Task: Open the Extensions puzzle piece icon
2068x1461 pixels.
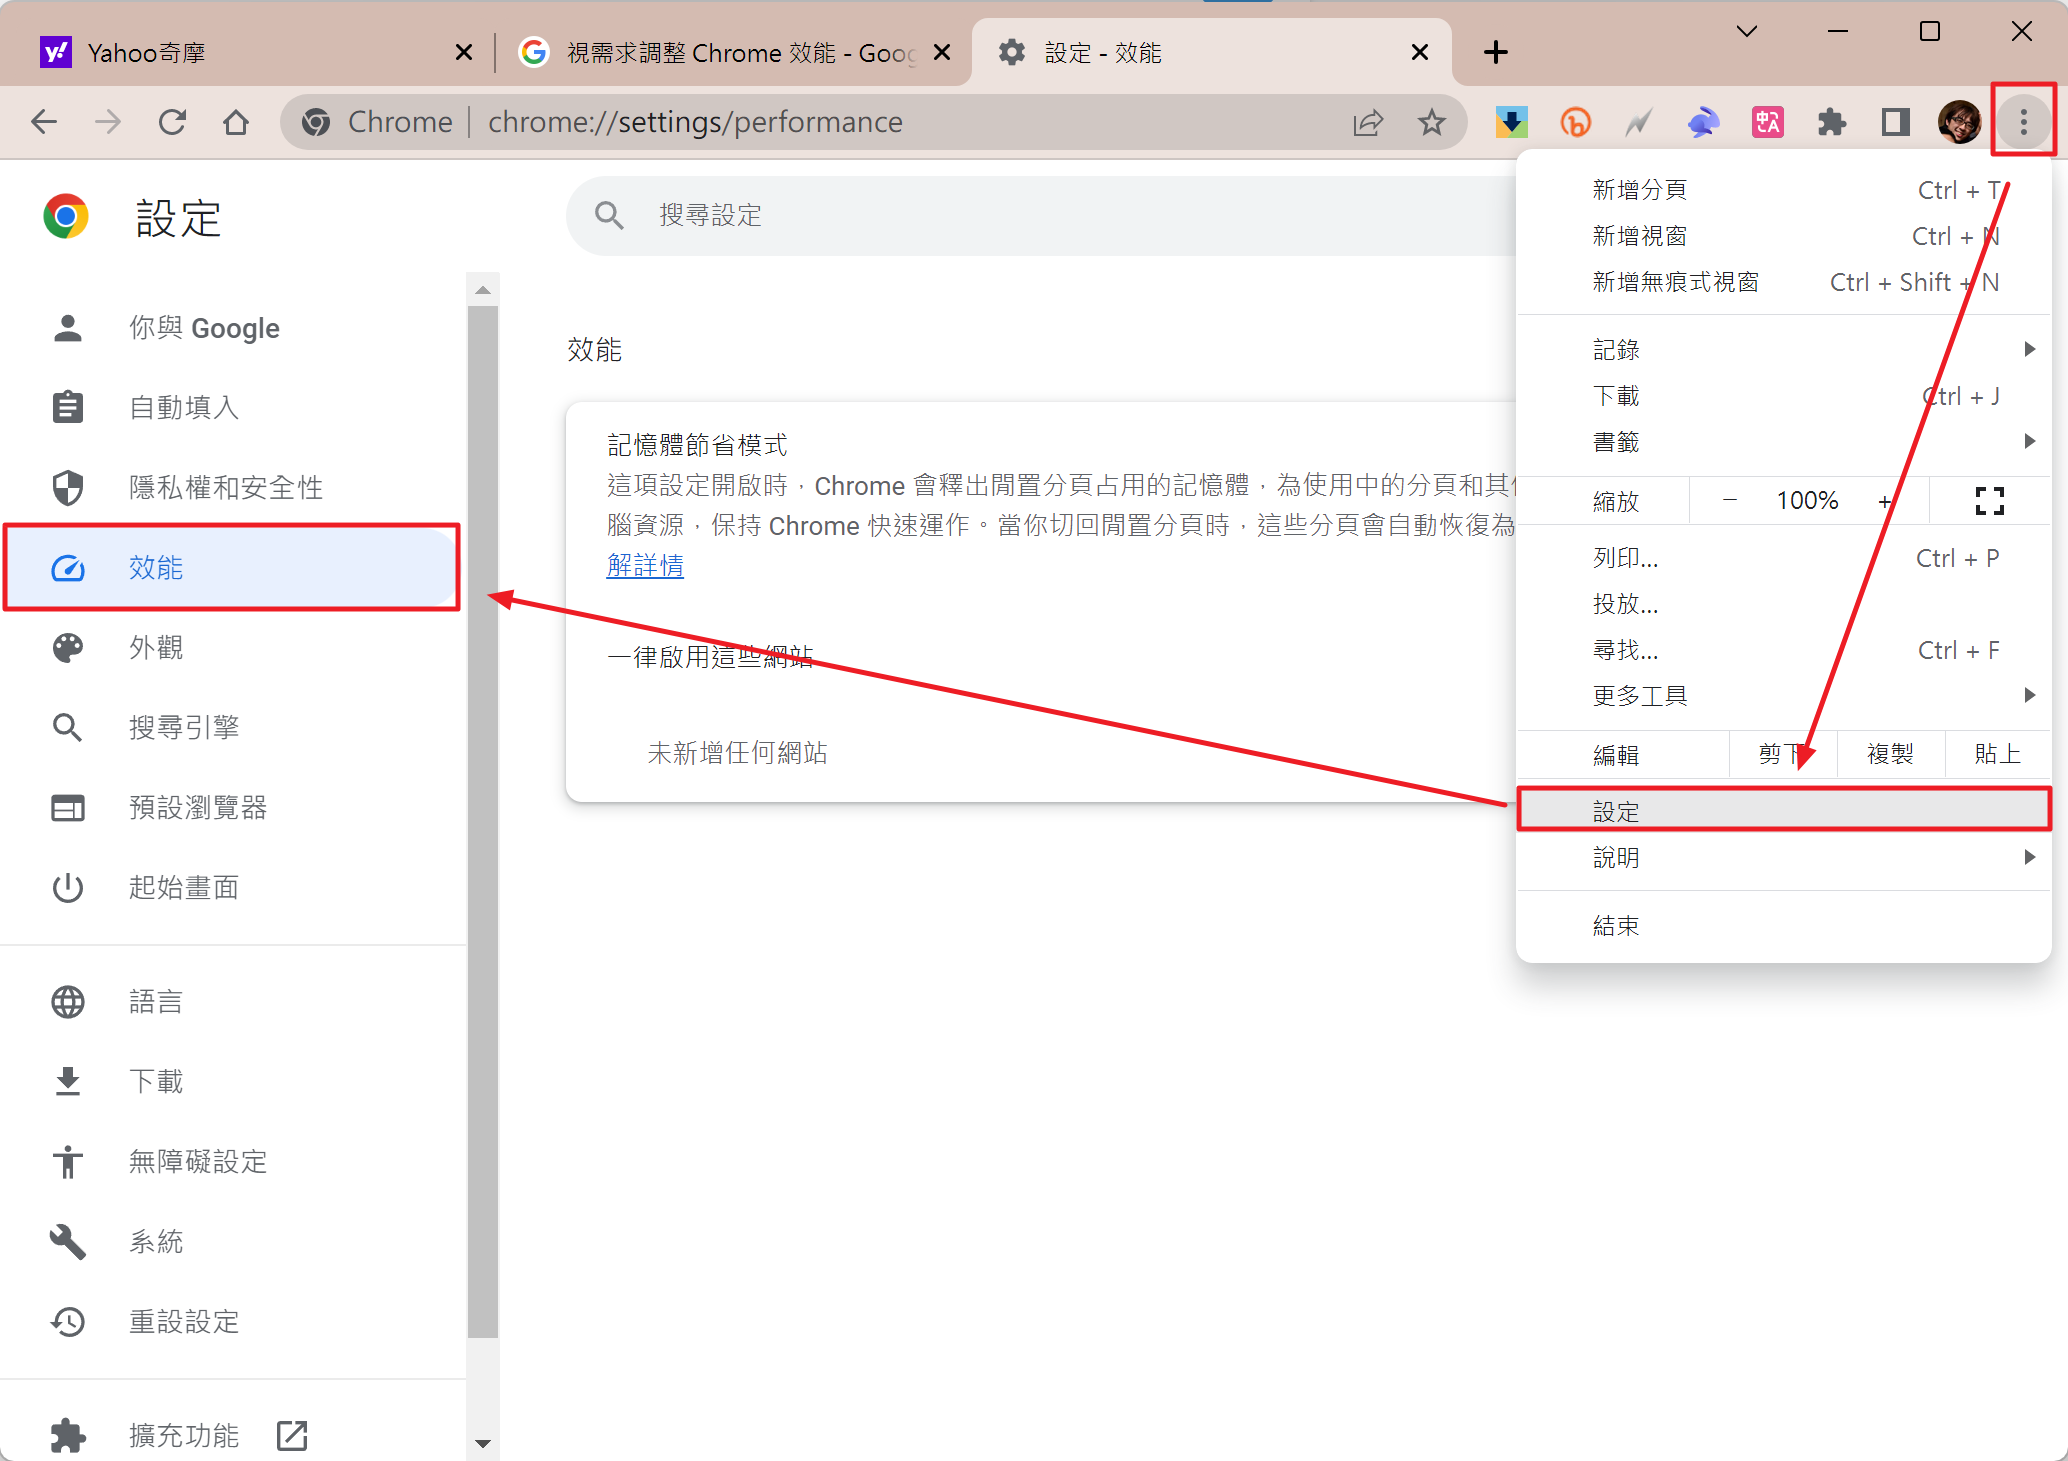Action: (1831, 122)
